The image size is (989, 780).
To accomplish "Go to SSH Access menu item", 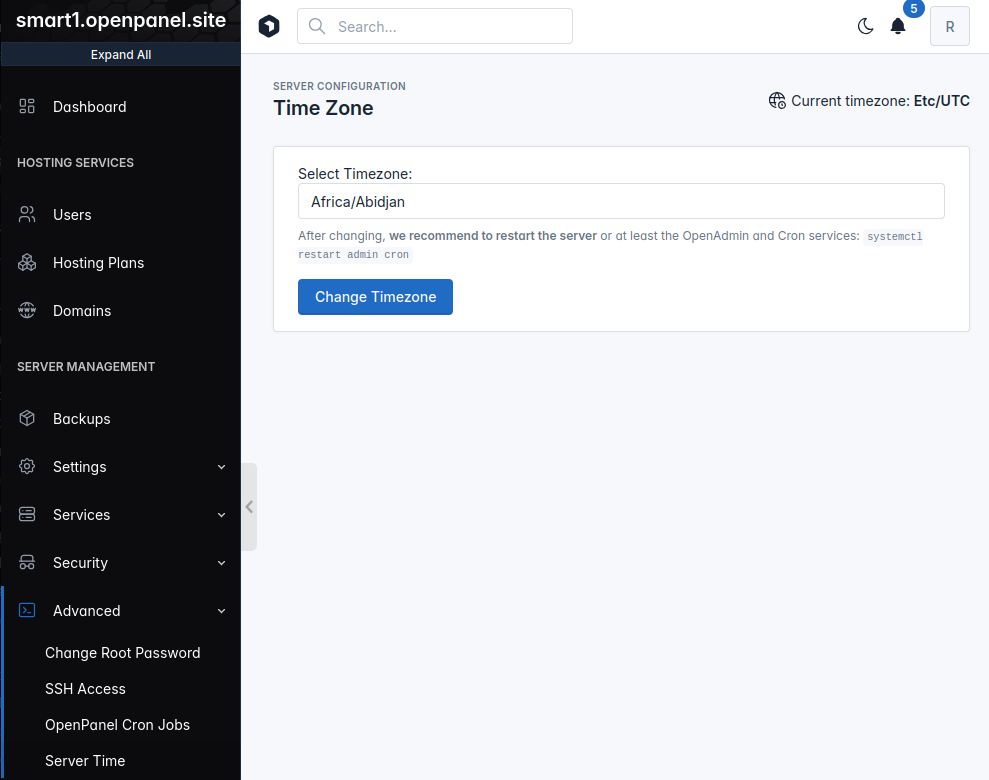I will click(x=85, y=689).
